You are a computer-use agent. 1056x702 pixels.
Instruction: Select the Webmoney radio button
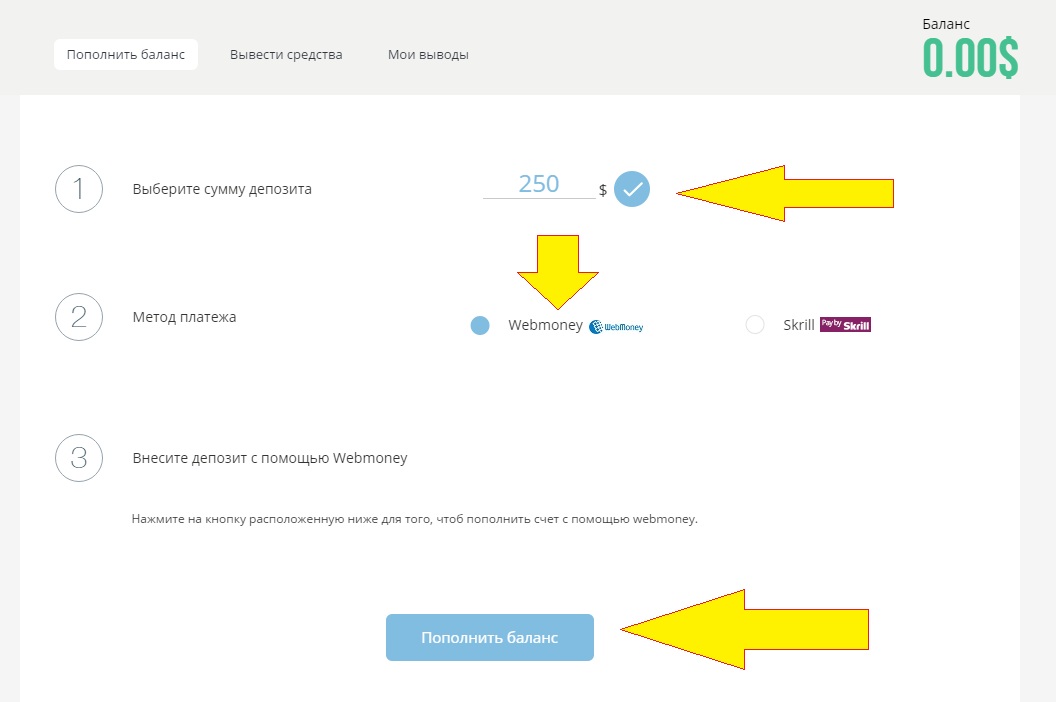(480, 325)
